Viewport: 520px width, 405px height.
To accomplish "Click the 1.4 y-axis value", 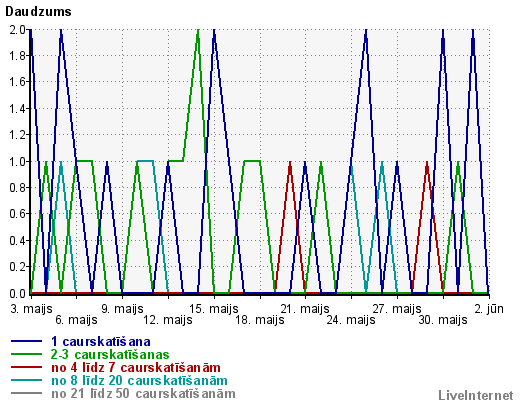I will 18,109.
